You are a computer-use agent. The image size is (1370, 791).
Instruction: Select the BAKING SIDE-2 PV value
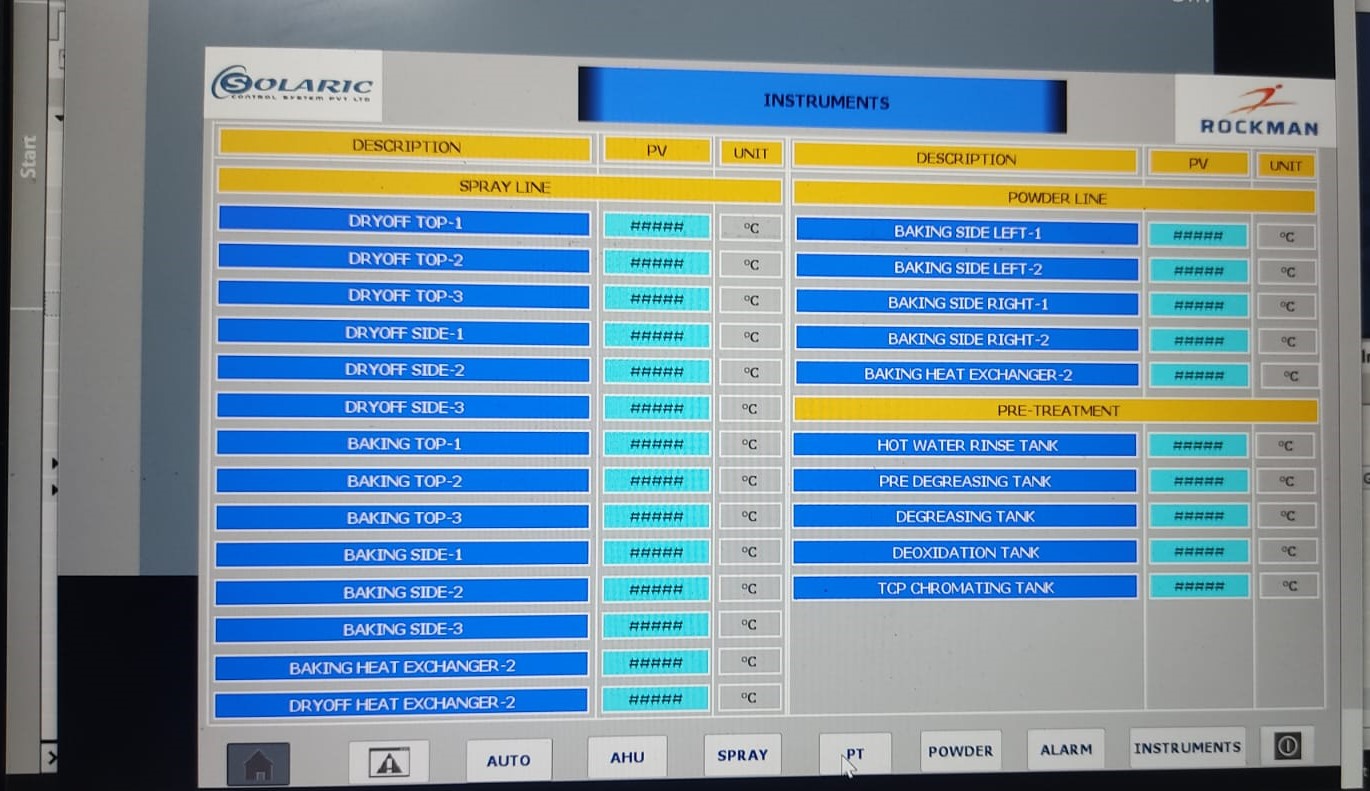tap(656, 589)
